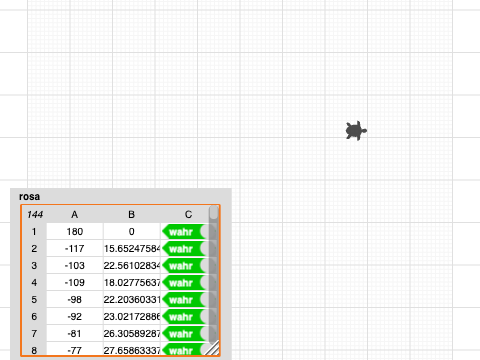The width and height of the screenshot is (480, 360).
Task: Click cell showing 22.5610283 in column B
Action: pyautogui.click(x=132, y=266)
